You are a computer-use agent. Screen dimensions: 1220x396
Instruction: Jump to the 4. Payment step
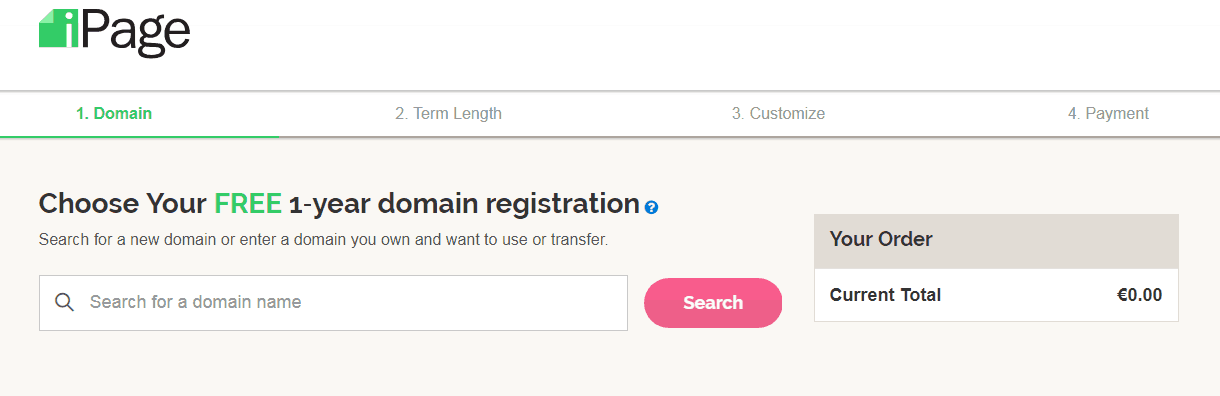(1108, 113)
